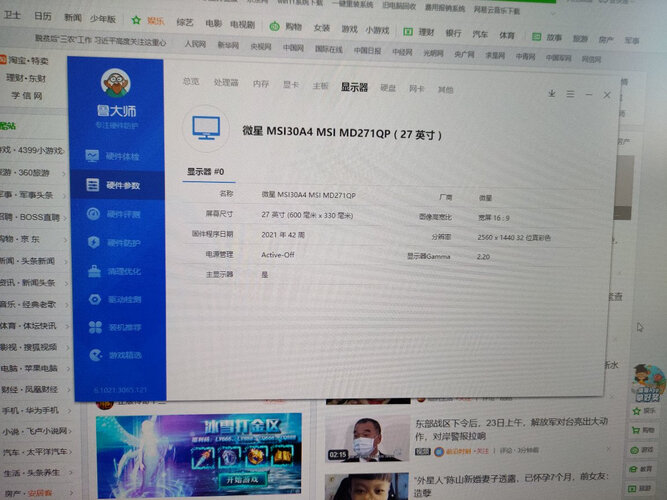This screenshot has height=500, width=667.
Task: Switch to 处理器 processor tab
Action: (x=226, y=83)
